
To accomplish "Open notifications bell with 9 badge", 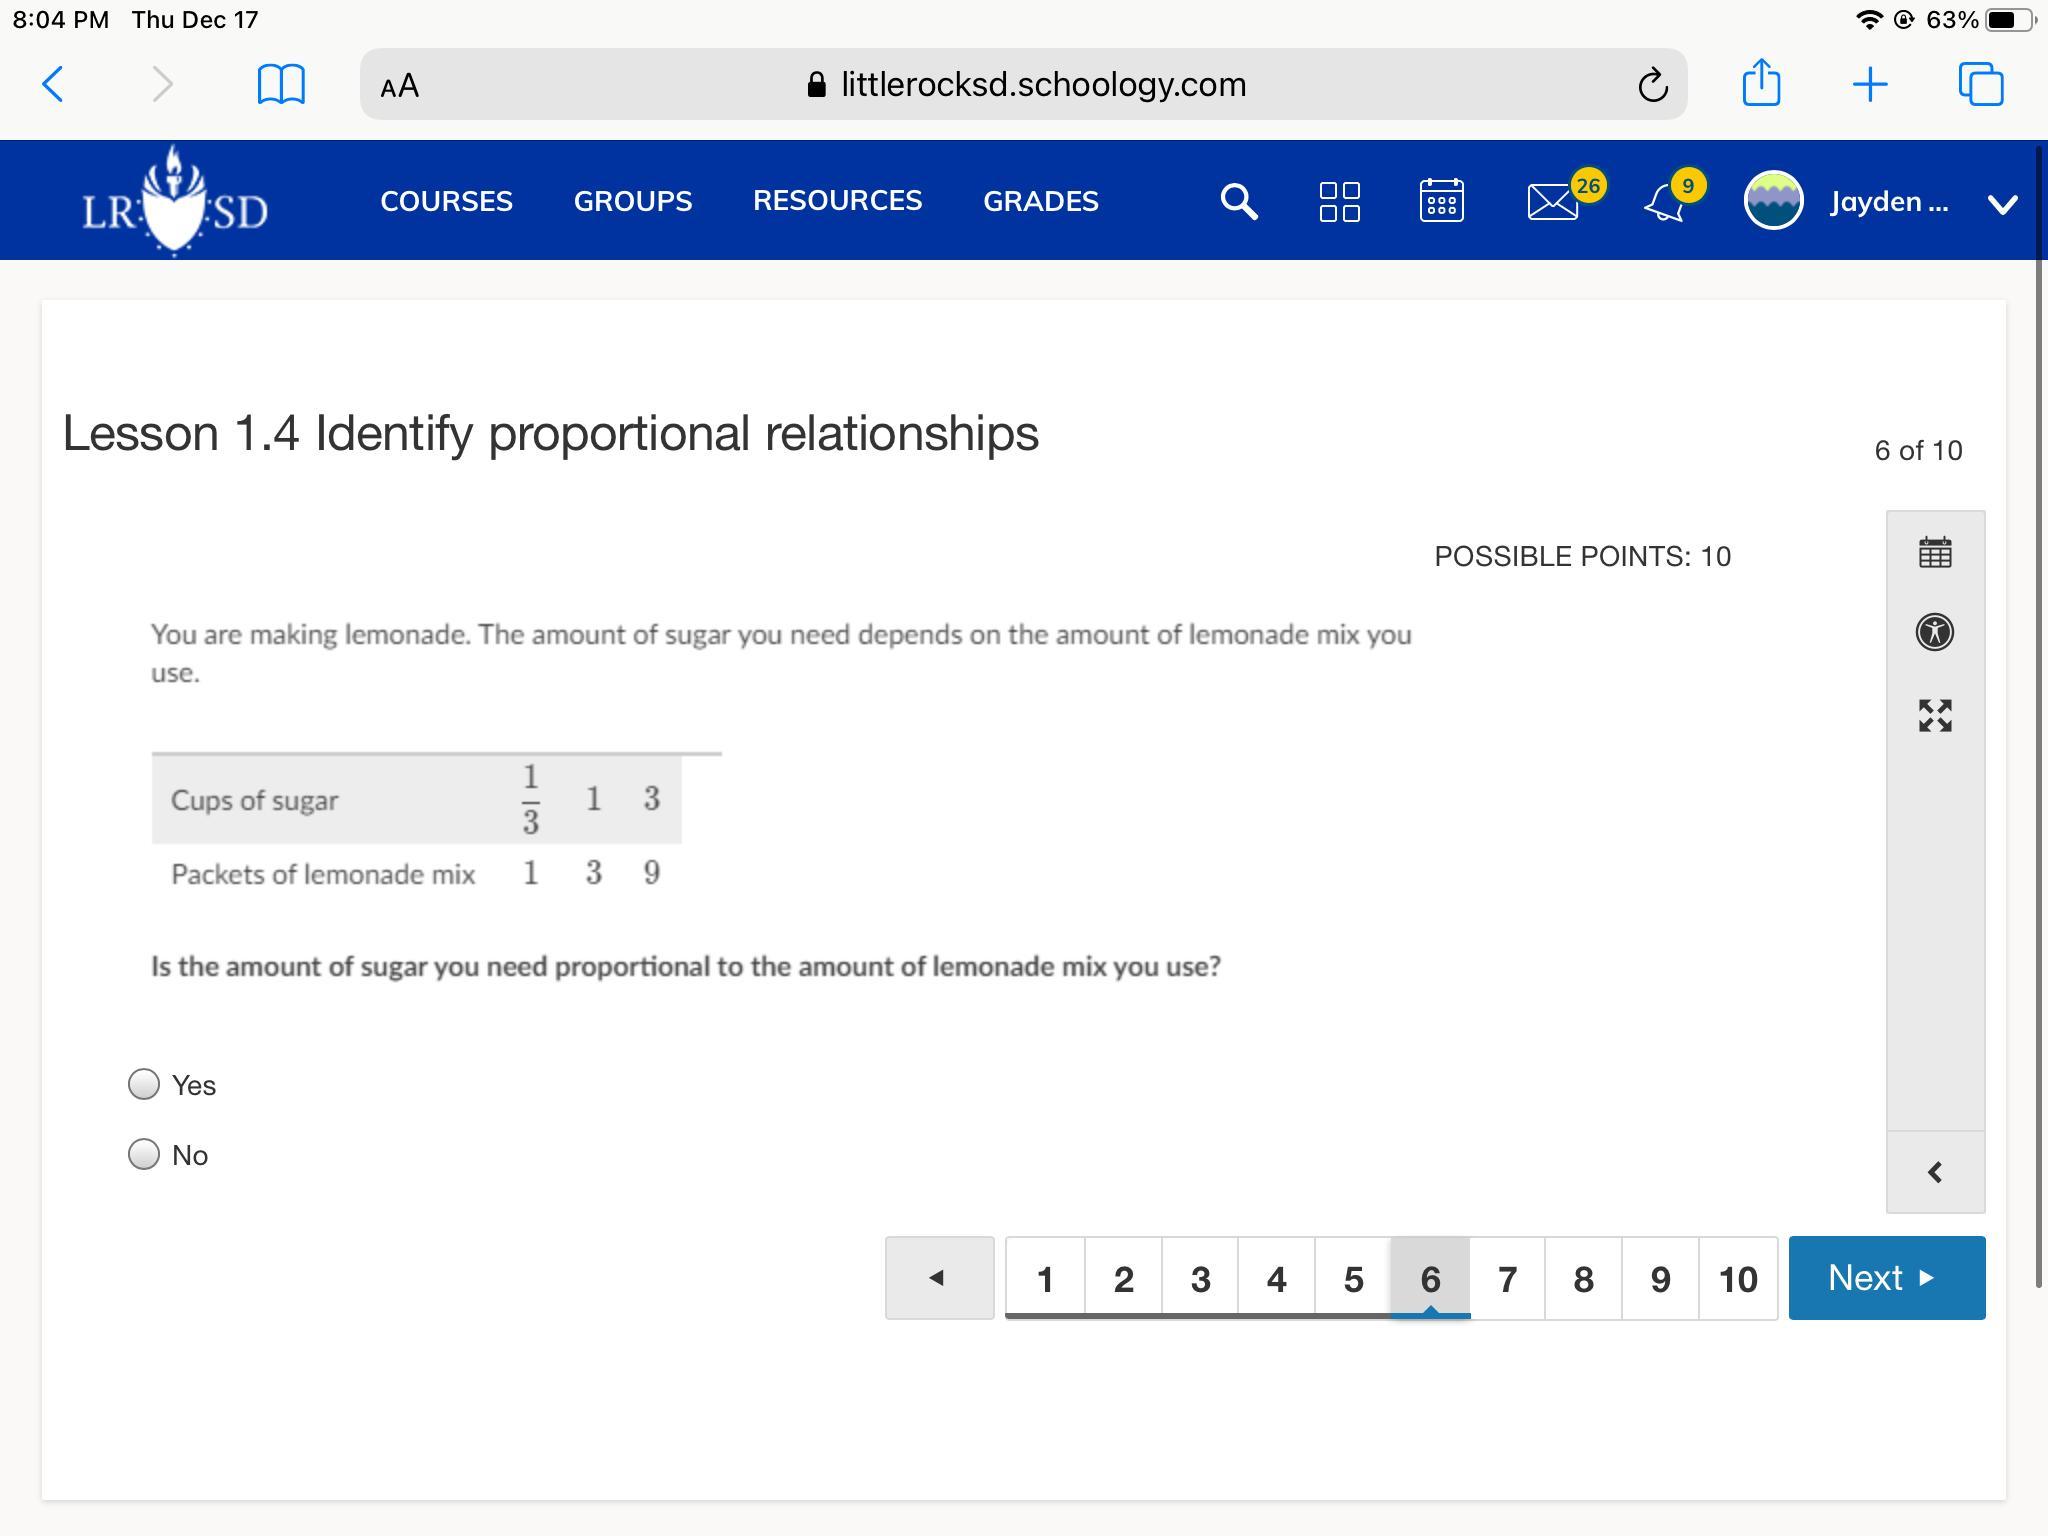I will click(x=1665, y=202).
